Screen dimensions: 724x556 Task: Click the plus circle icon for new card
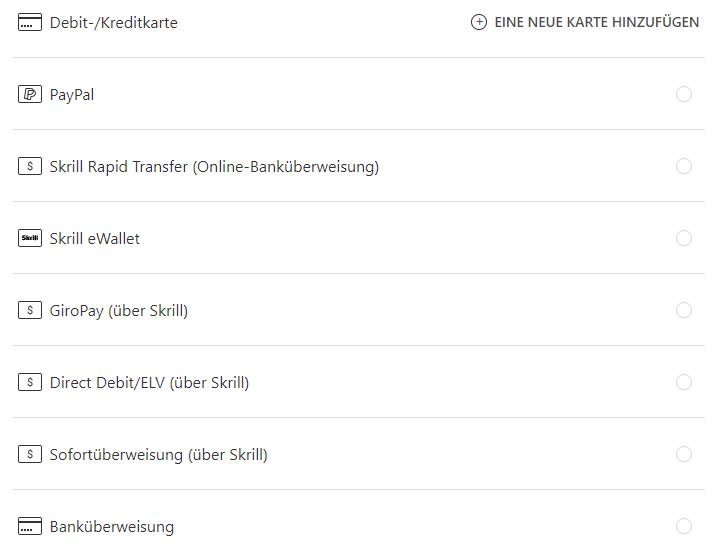479,22
